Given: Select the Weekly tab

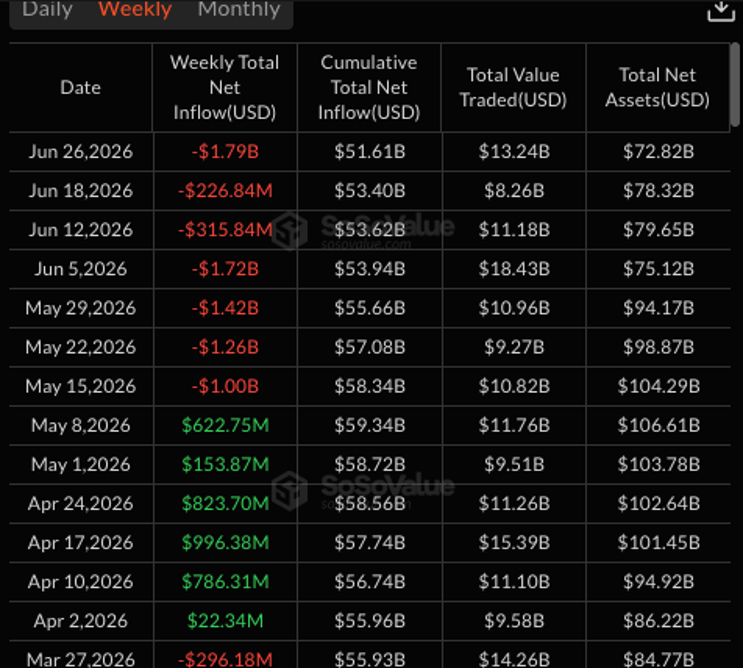Looking at the screenshot, I should click(135, 9).
